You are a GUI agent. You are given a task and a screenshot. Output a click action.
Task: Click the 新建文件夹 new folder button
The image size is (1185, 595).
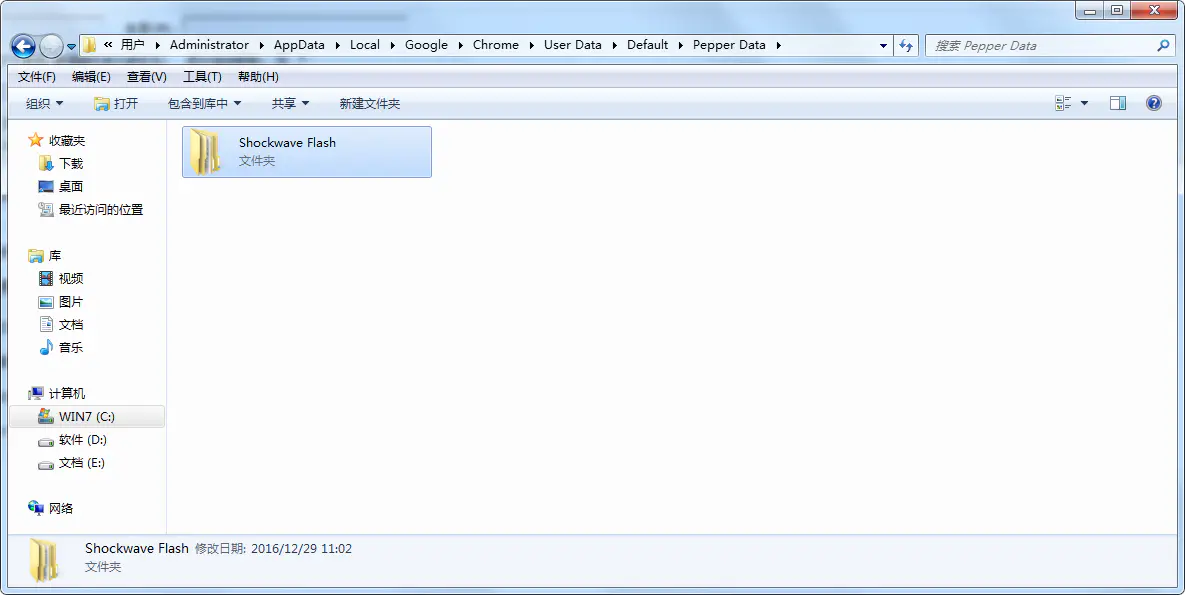(x=369, y=103)
